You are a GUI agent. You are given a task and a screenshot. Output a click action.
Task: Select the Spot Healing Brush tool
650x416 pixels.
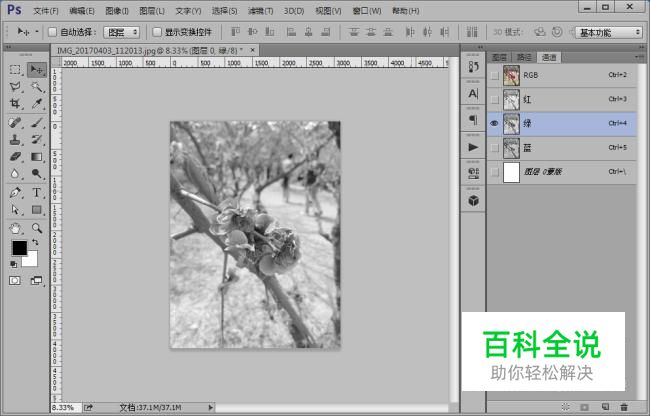(15, 123)
